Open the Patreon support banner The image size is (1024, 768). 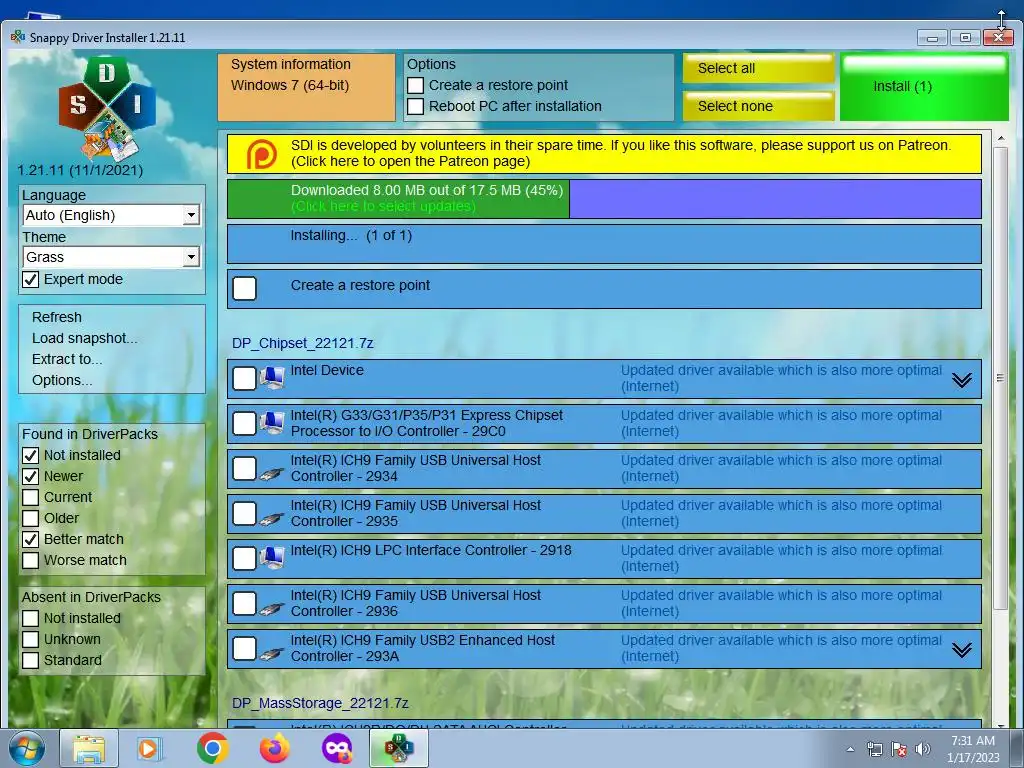604,153
